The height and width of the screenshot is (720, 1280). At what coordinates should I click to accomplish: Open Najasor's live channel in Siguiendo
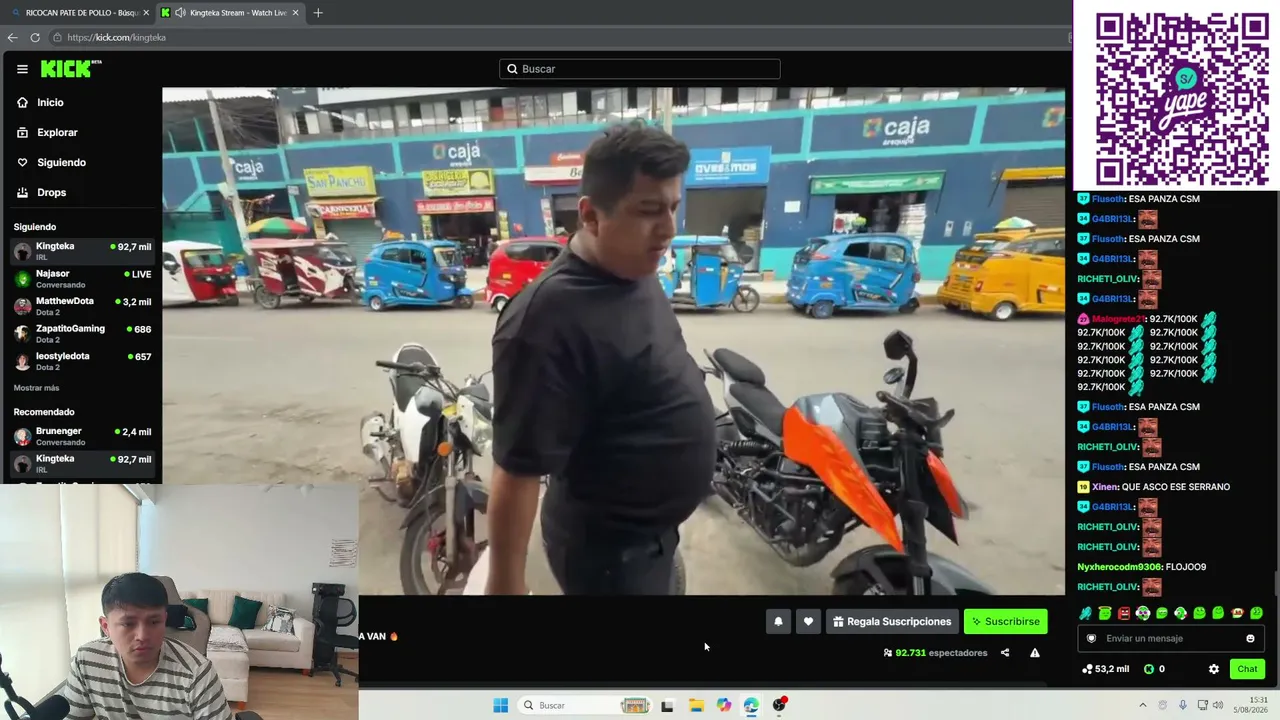click(81, 279)
